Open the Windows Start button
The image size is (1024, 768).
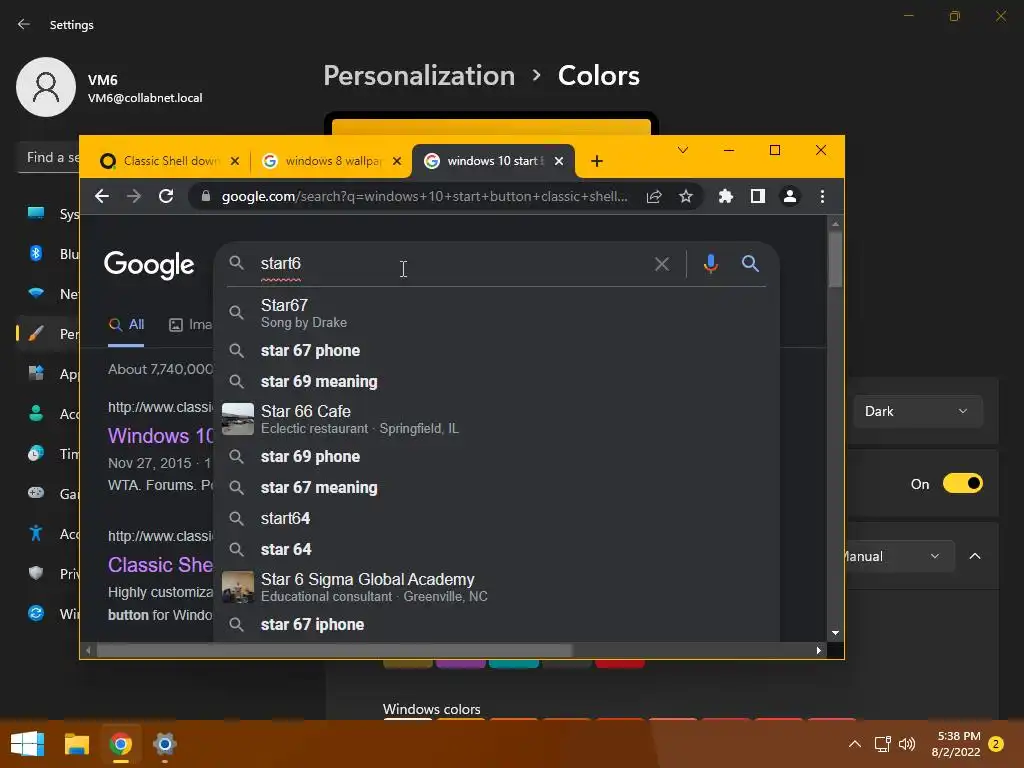[x=27, y=744]
